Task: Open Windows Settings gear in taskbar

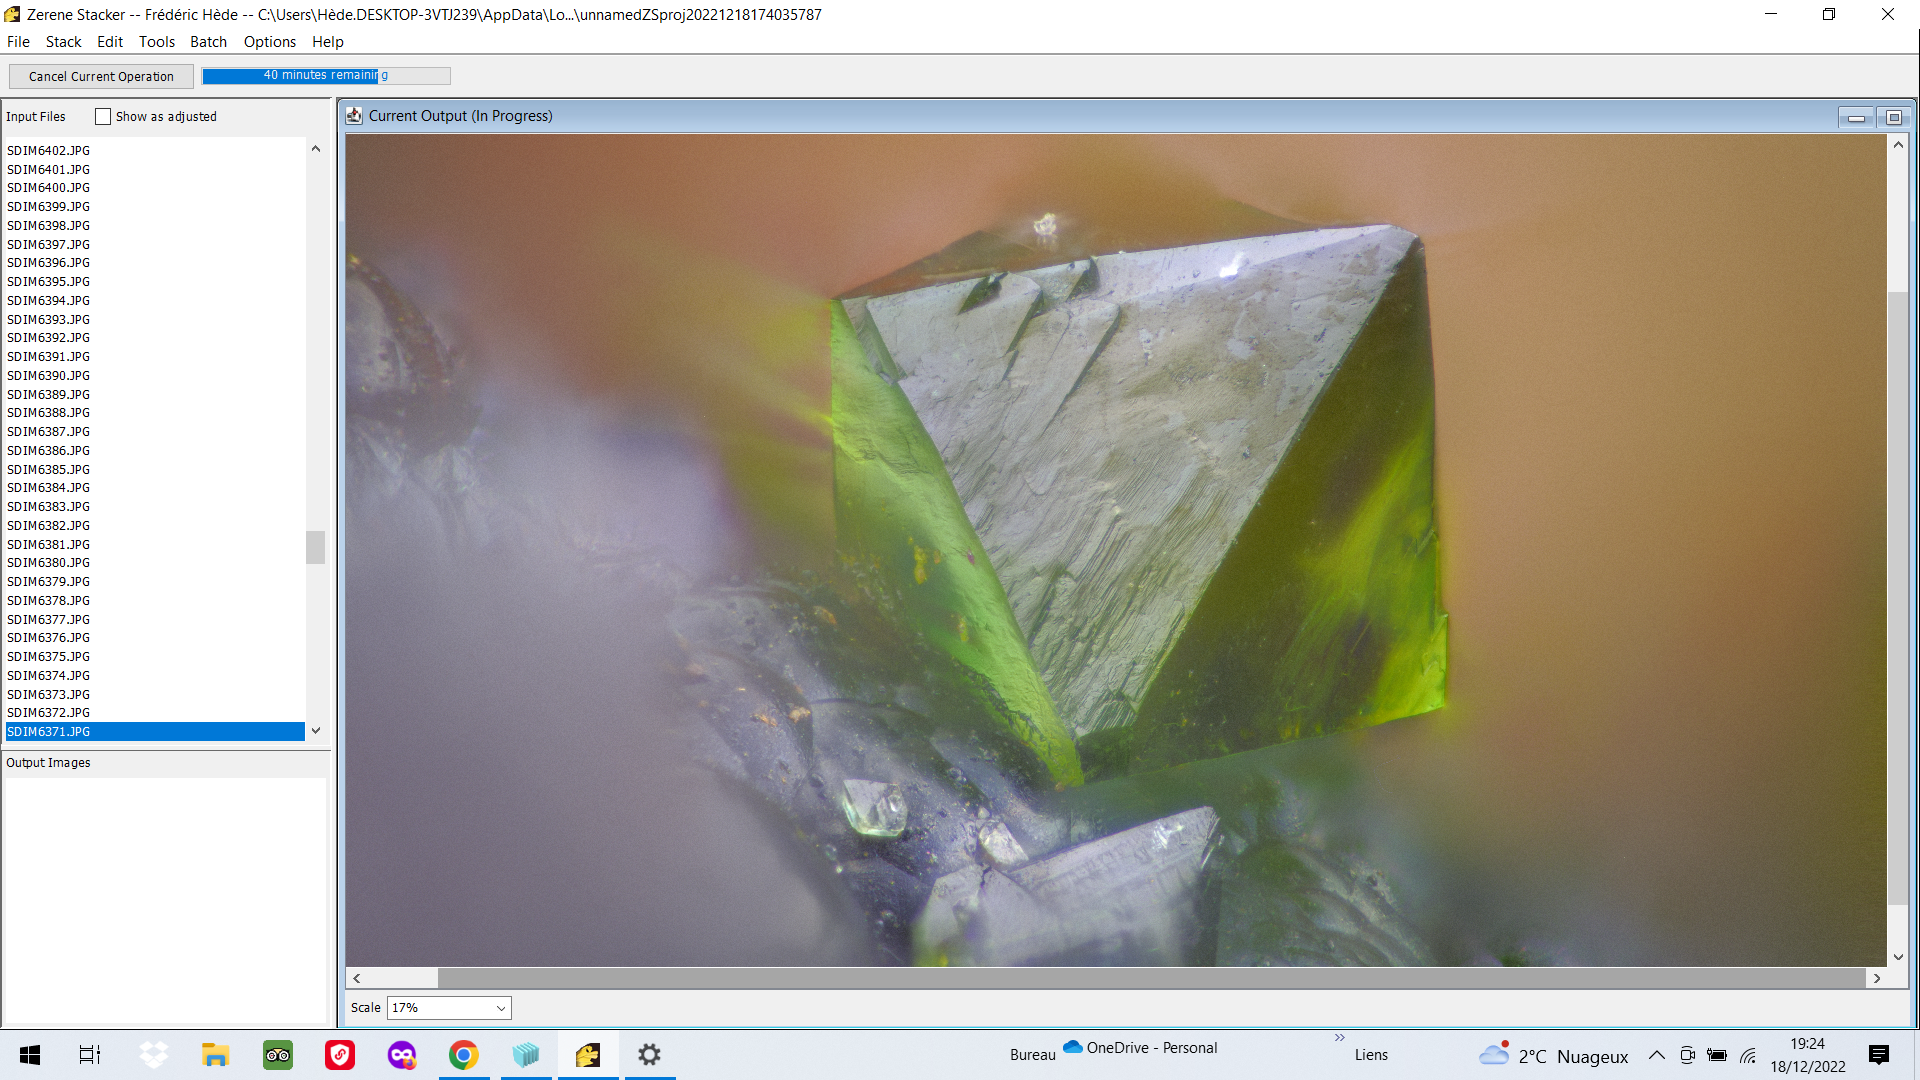Action: coord(649,1055)
